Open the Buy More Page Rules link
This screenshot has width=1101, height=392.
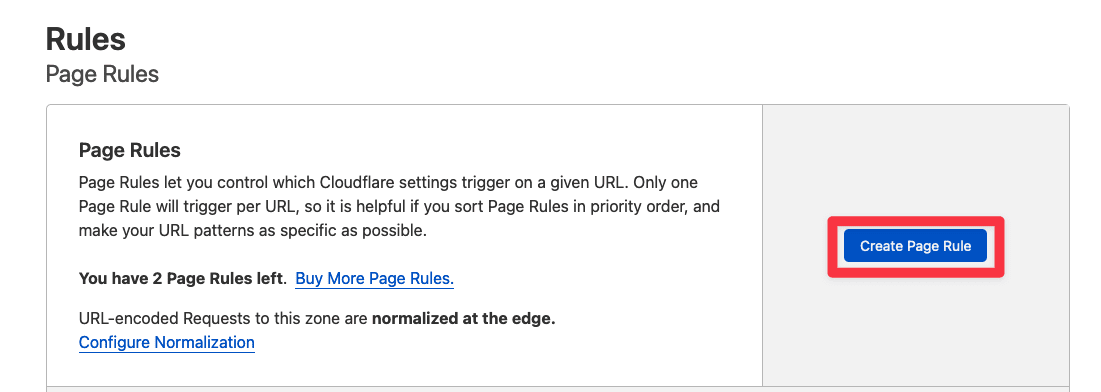coord(374,278)
